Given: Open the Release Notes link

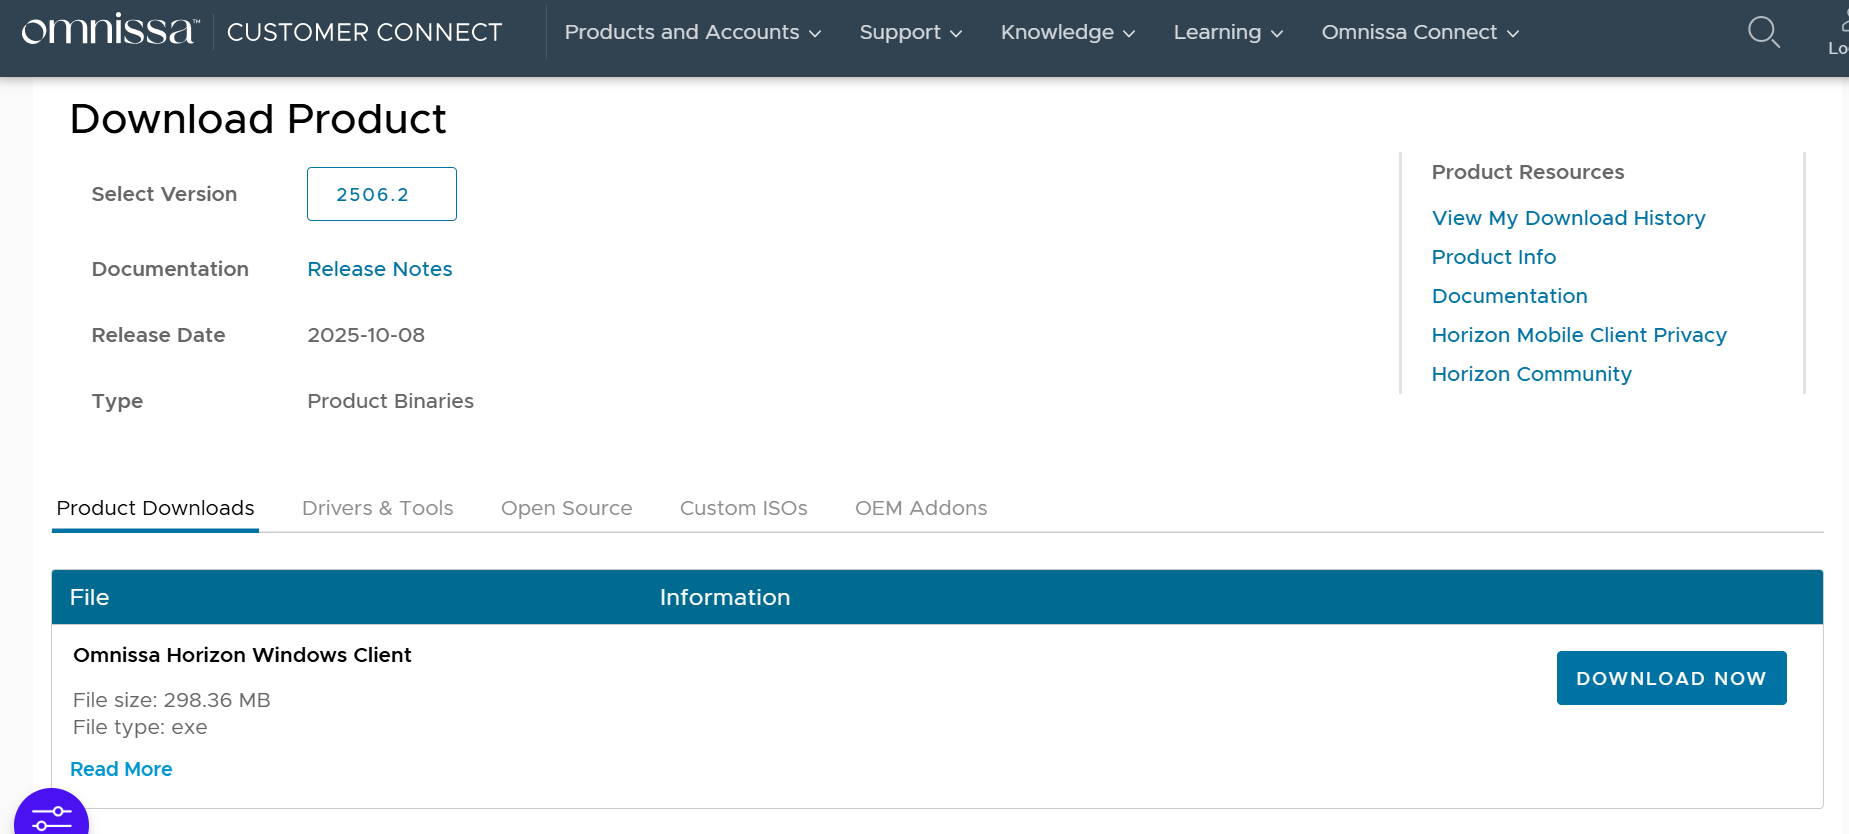Looking at the screenshot, I should (379, 269).
